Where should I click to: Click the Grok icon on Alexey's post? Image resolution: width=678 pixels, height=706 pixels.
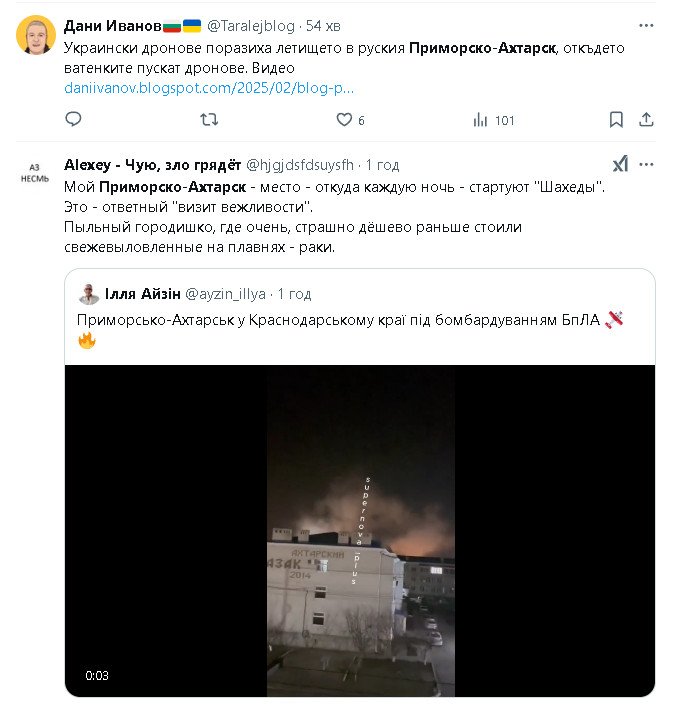[x=620, y=165]
